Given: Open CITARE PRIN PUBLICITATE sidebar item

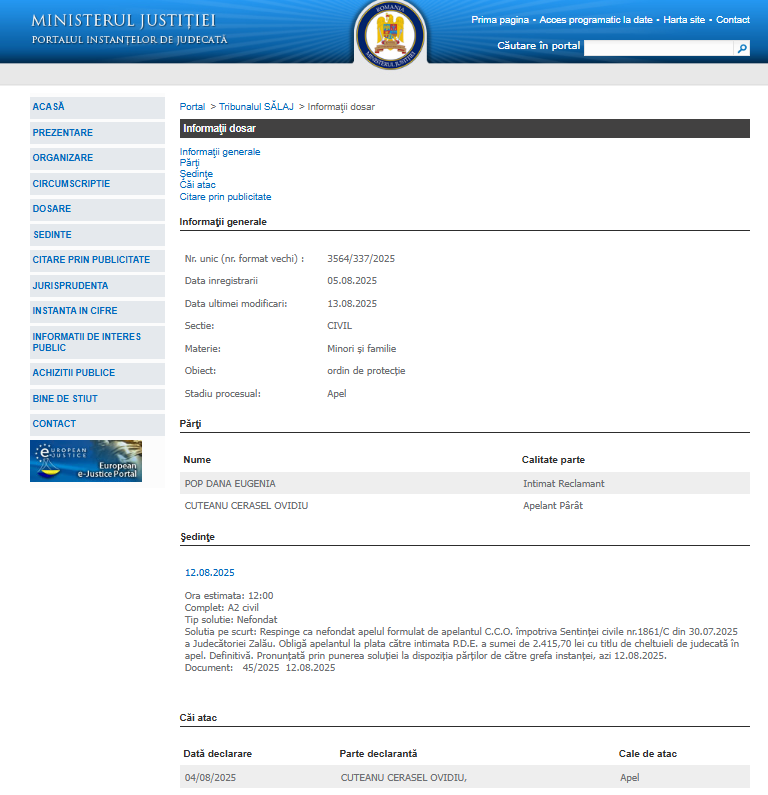Looking at the screenshot, I should click(97, 260).
